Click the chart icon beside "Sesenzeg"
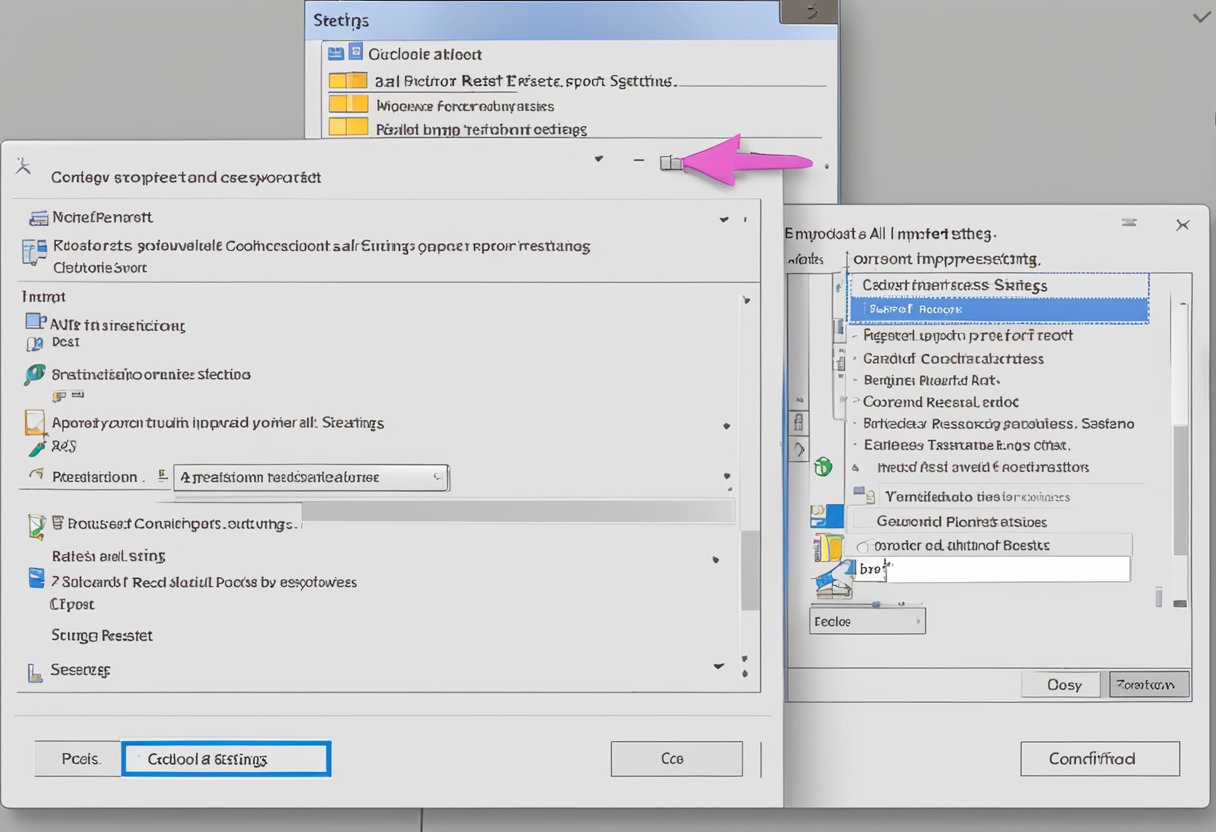 pos(35,671)
